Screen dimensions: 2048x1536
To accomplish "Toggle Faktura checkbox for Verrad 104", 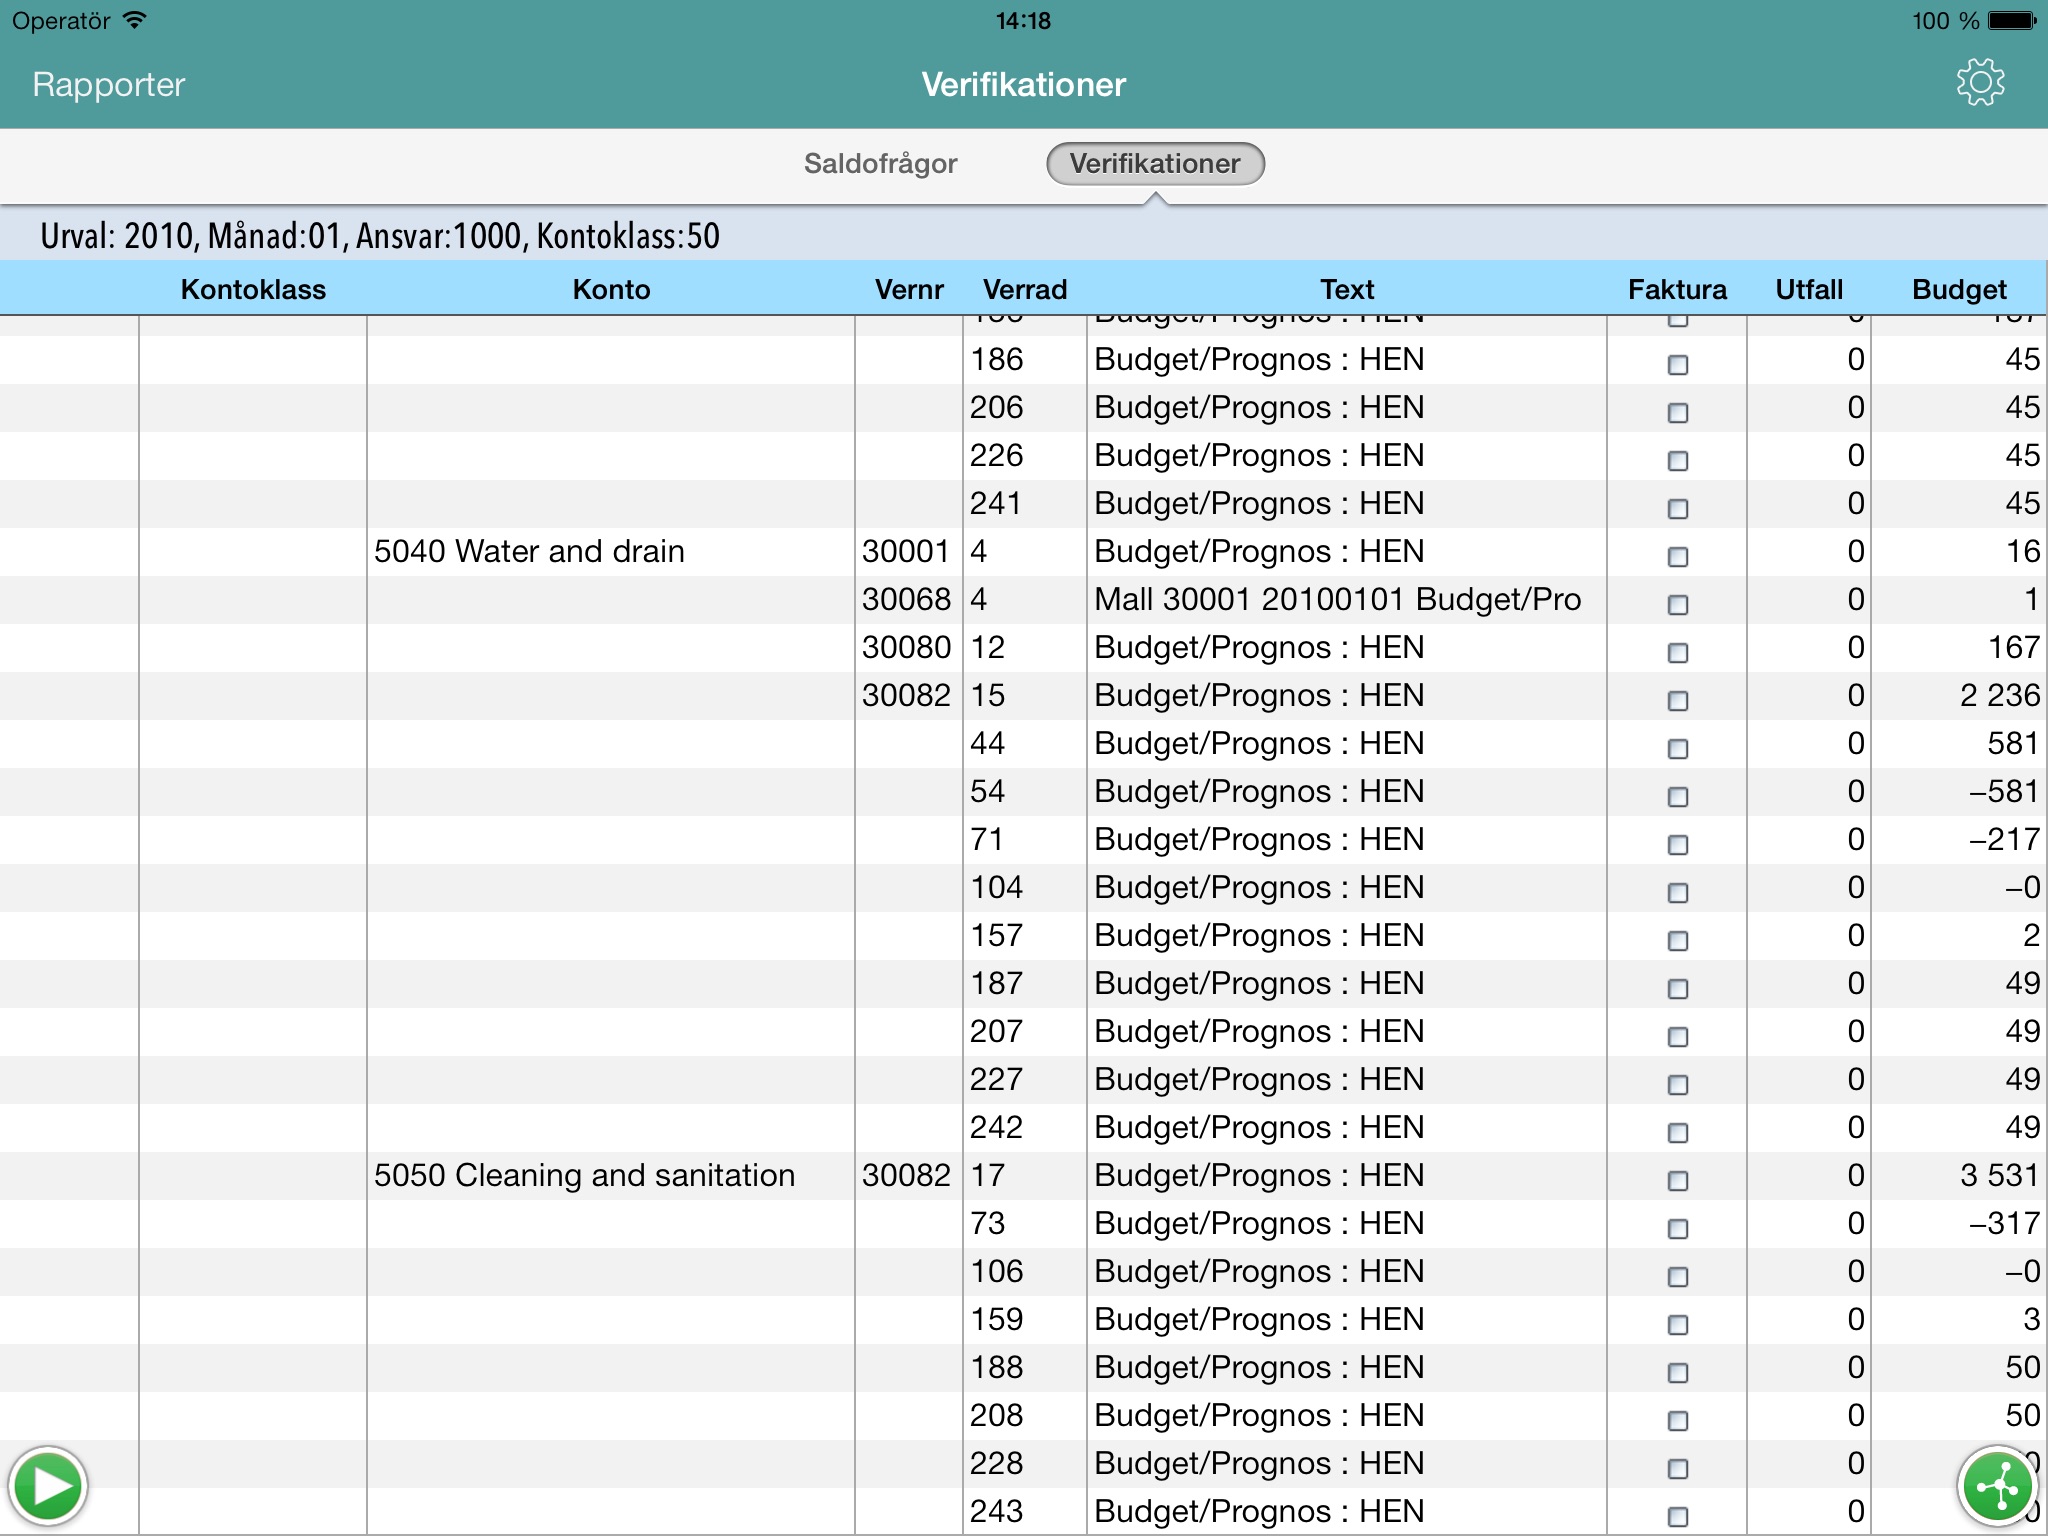I will pos(1678,893).
